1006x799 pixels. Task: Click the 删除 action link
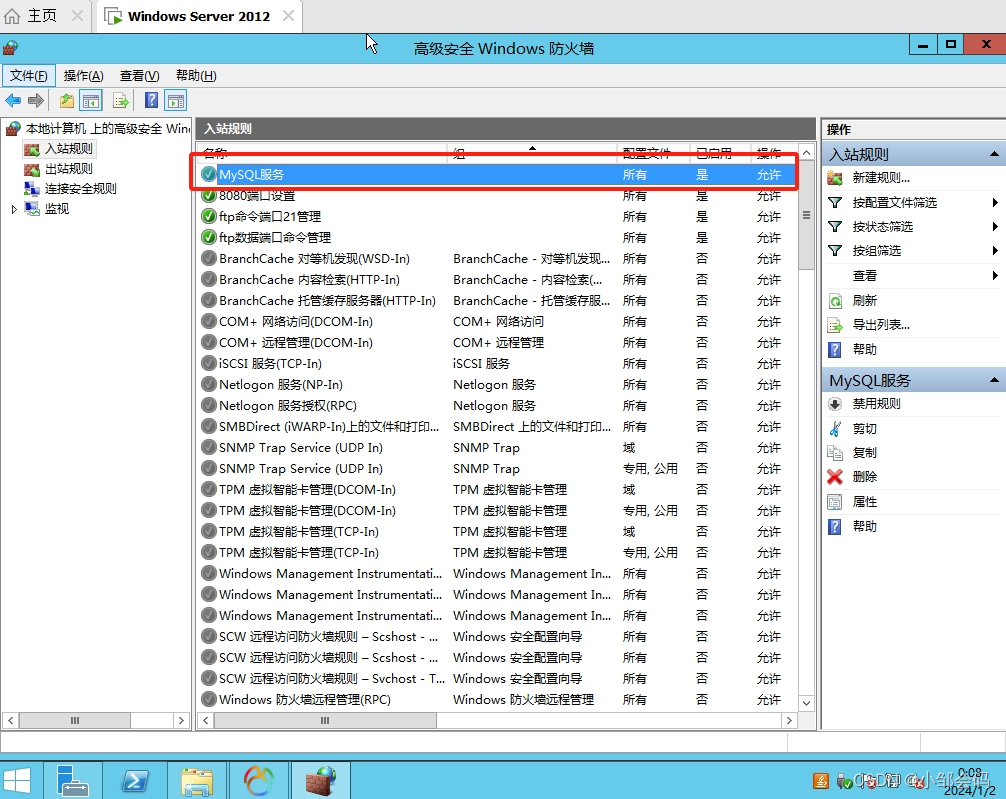pyautogui.click(x=864, y=477)
